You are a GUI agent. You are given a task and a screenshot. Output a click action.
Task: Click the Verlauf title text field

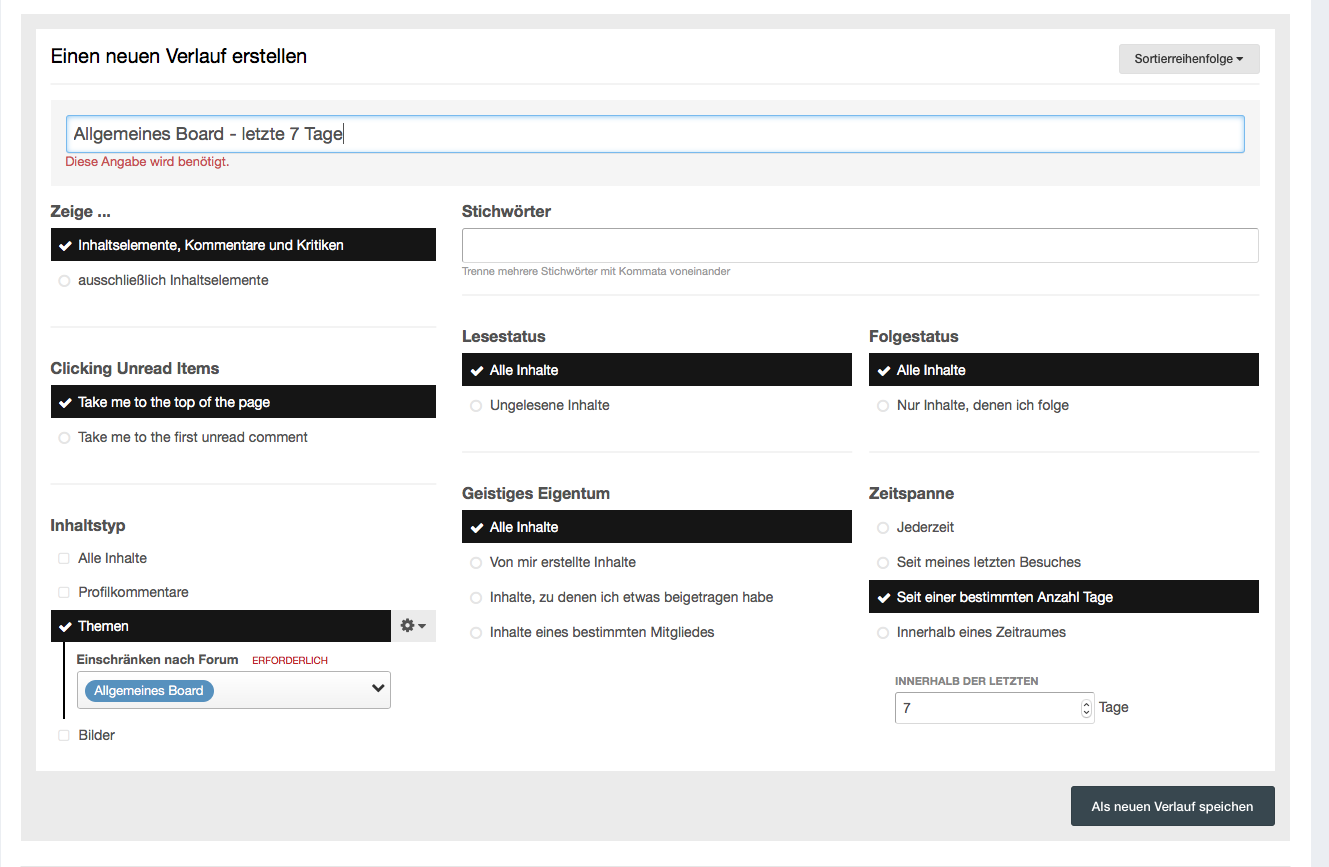[655, 134]
